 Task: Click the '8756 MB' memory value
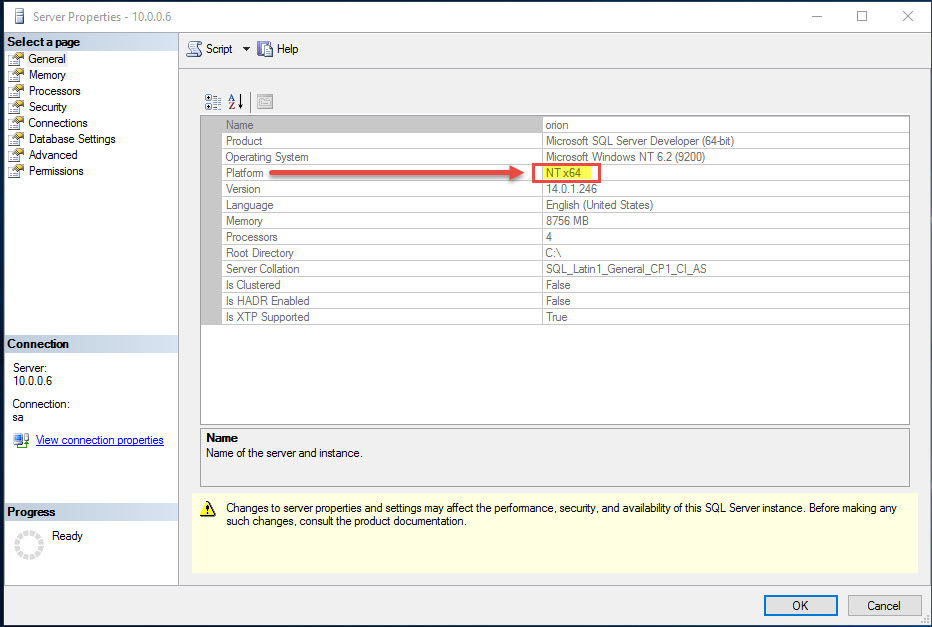pyautogui.click(x=567, y=221)
